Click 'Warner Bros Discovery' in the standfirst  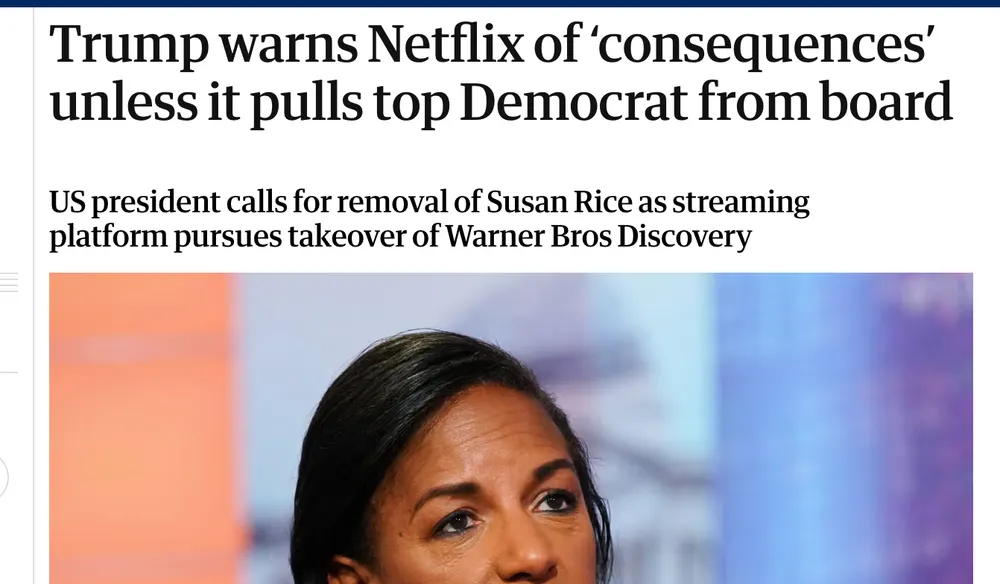[598, 236]
